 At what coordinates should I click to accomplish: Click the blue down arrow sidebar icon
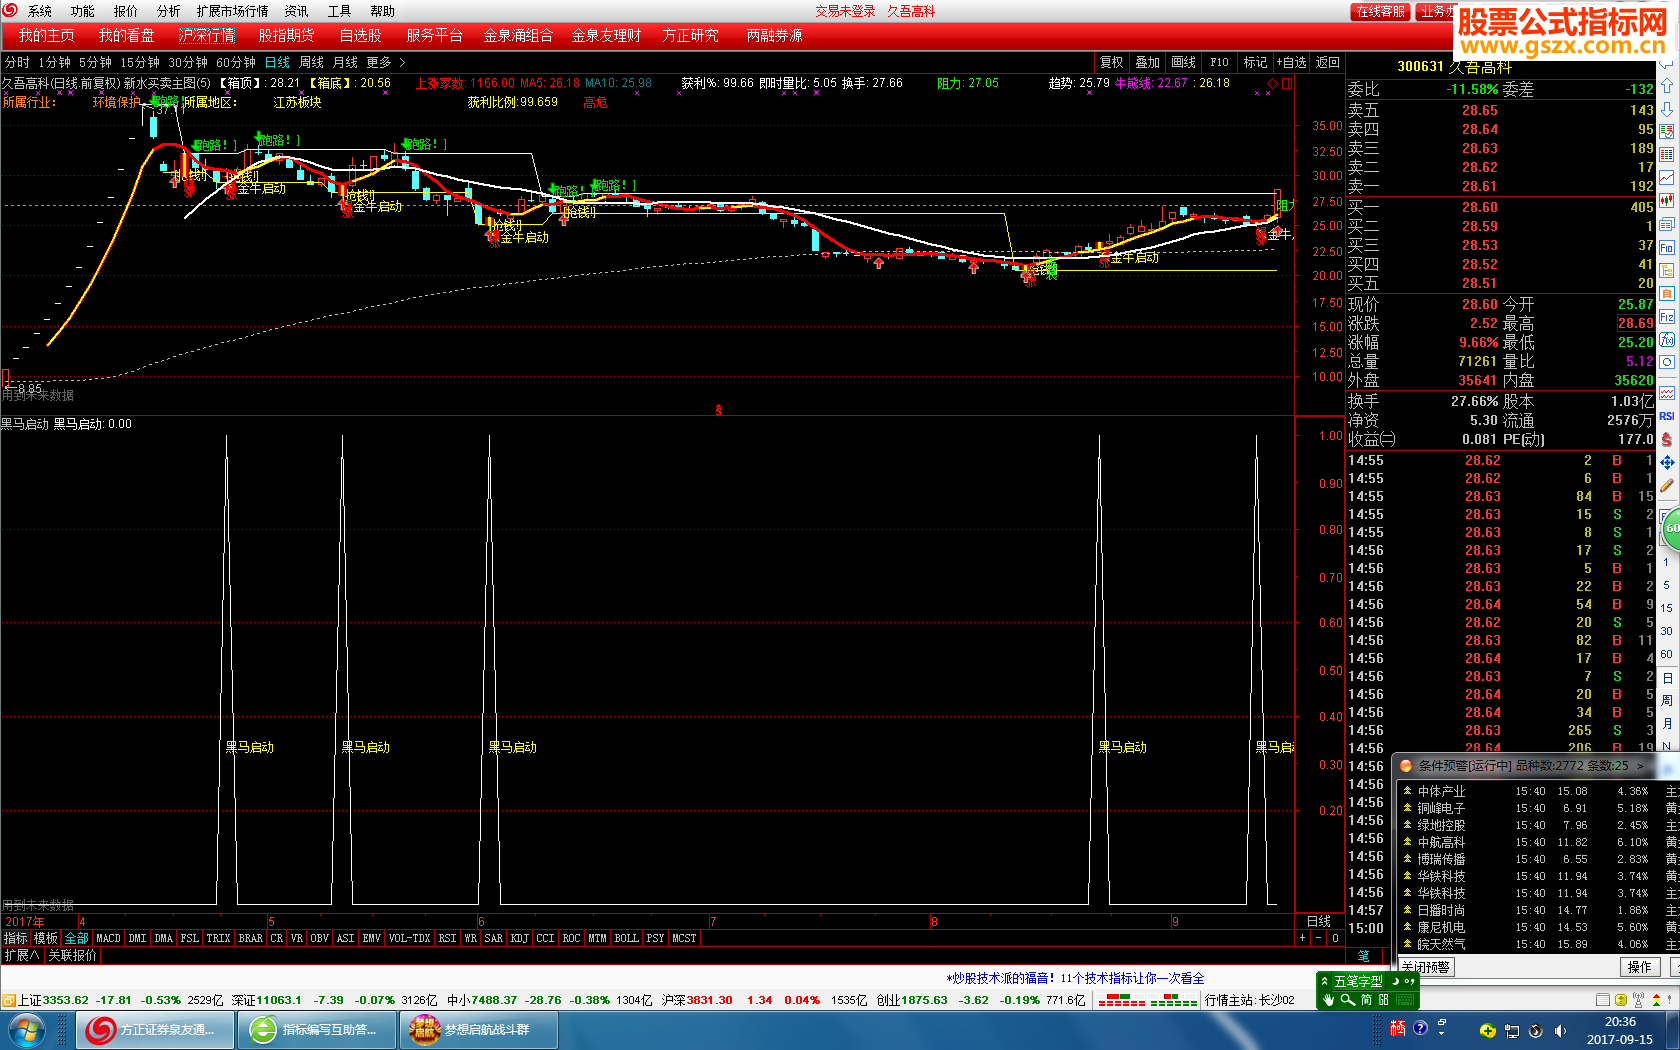(x=1667, y=108)
